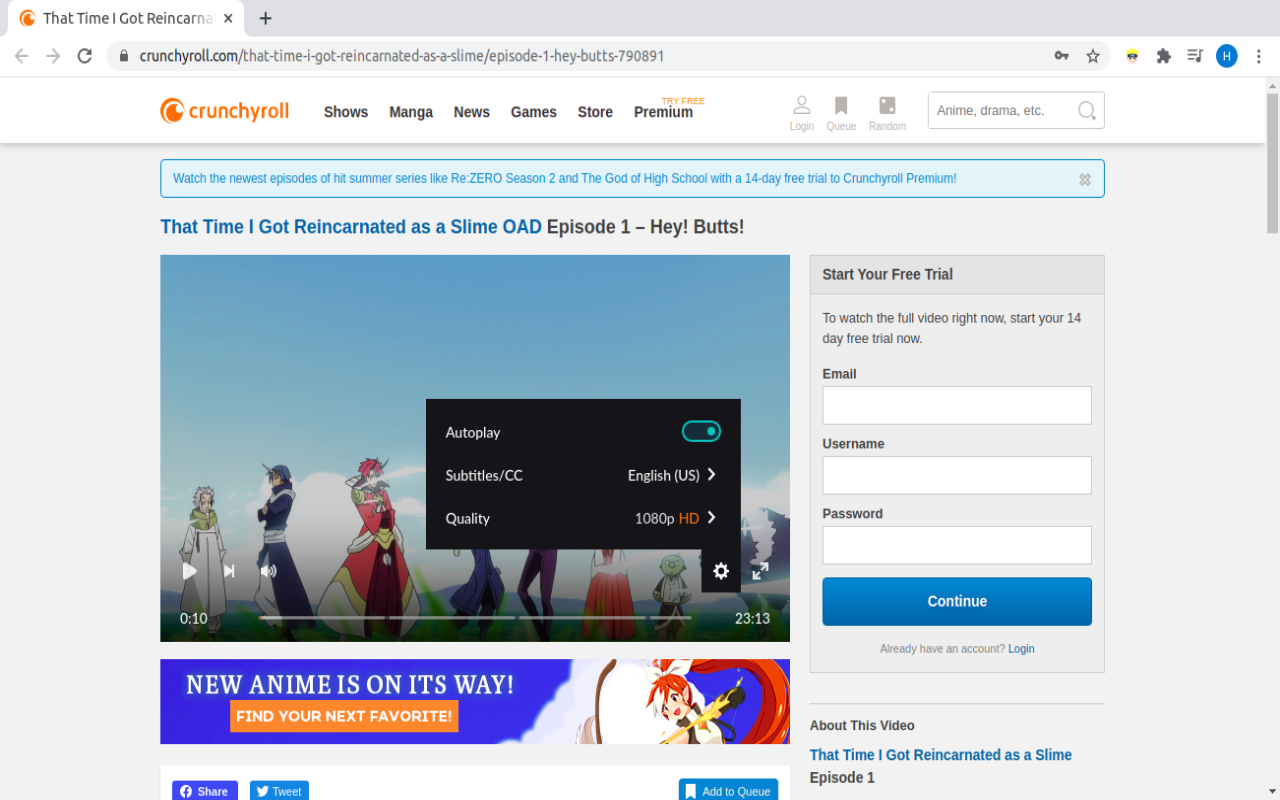
Task: Follow the Login link under the form
Action: tap(1021, 649)
